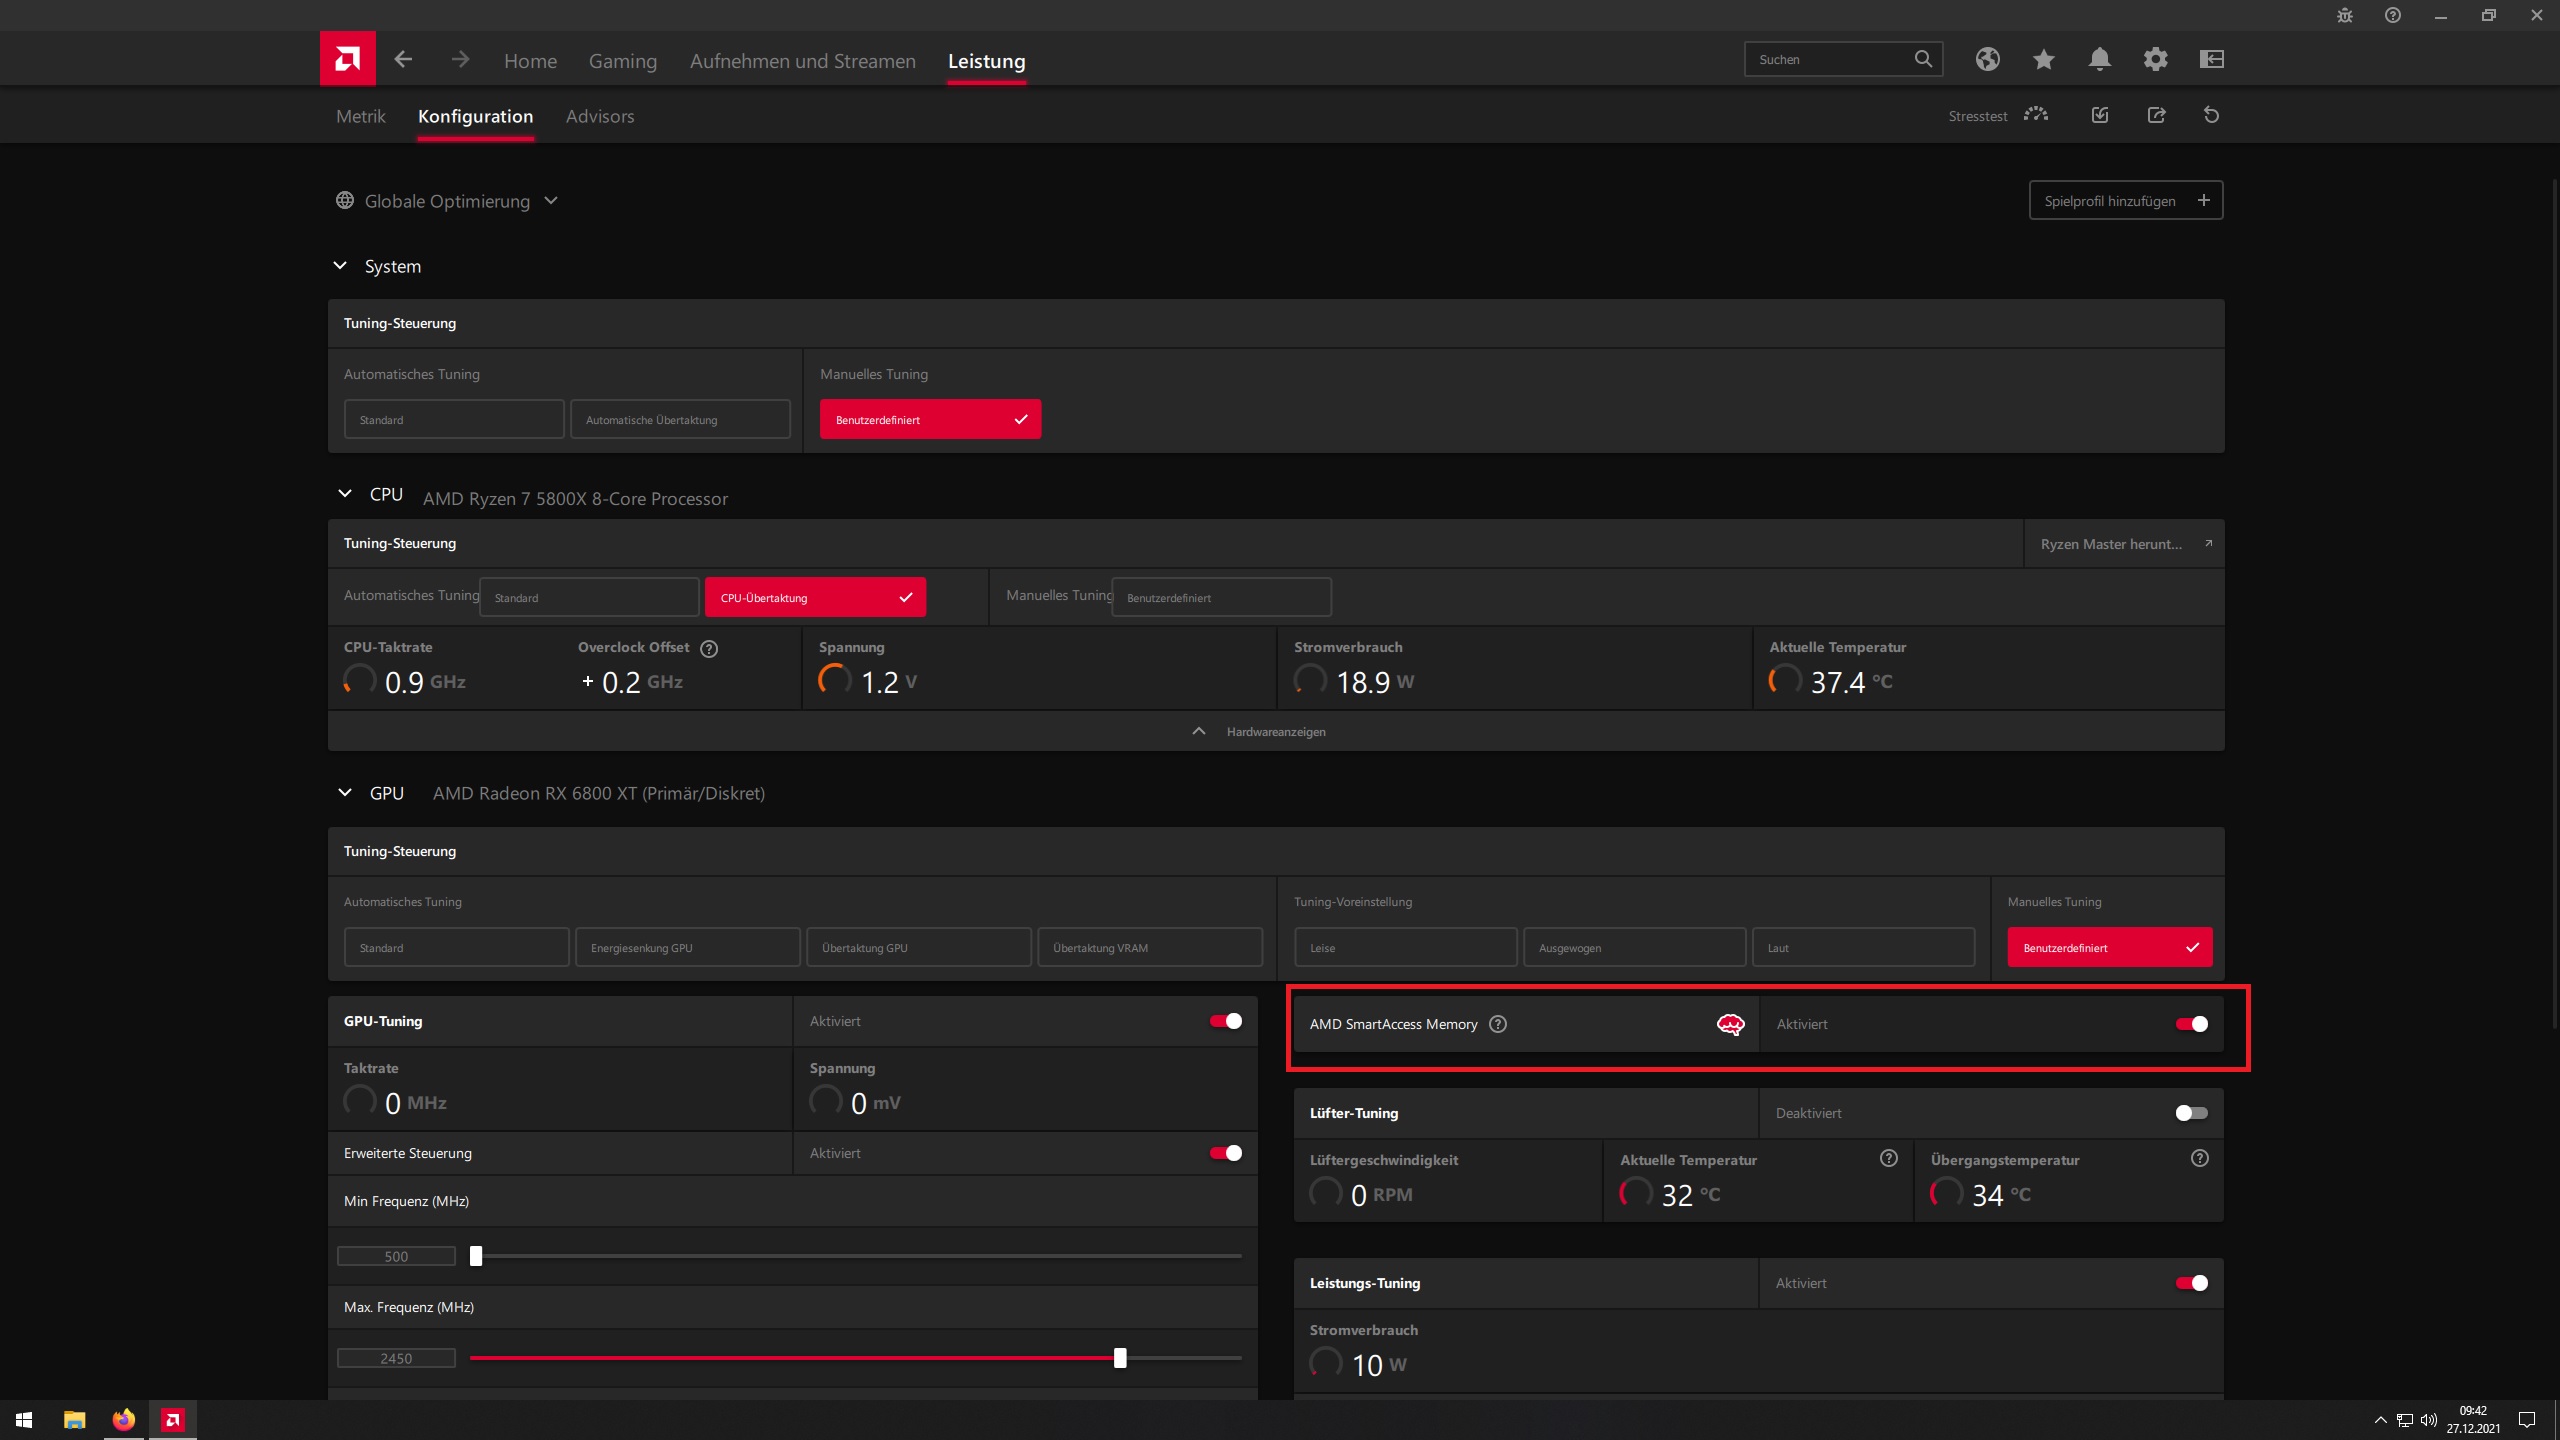Image resolution: width=2560 pixels, height=1440 pixels.
Task: Open notifications bell icon
Action: pyautogui.click(x=2099, y=59)
